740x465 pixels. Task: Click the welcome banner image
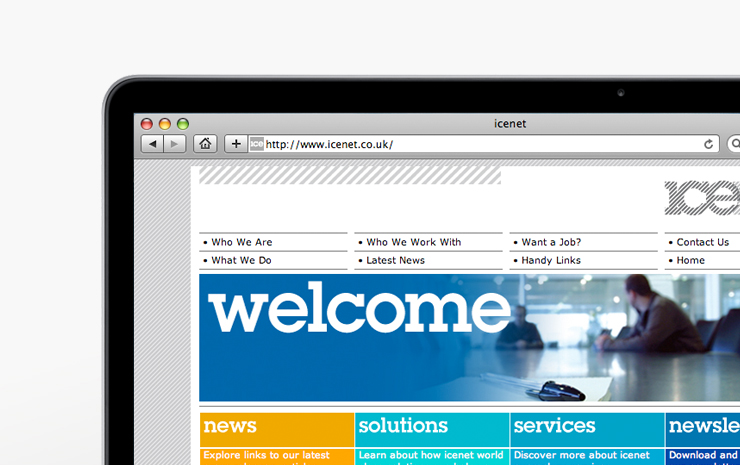(470, 338)
